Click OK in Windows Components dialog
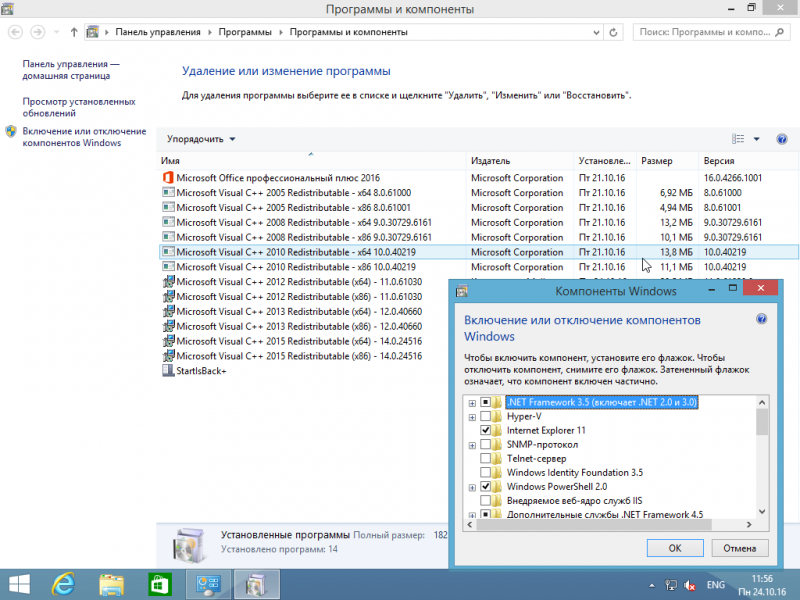 [675, 548]
